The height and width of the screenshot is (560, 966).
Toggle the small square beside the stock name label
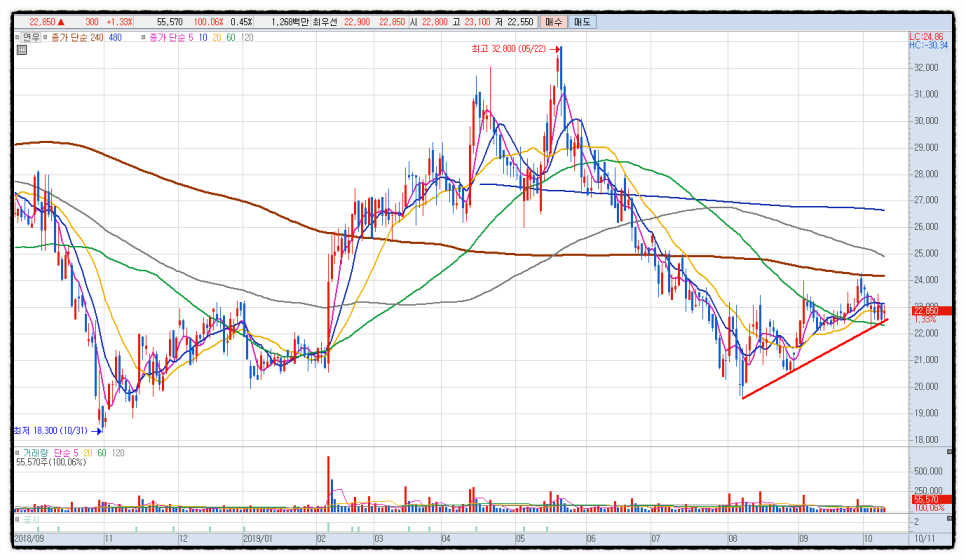tap(17, 37)
